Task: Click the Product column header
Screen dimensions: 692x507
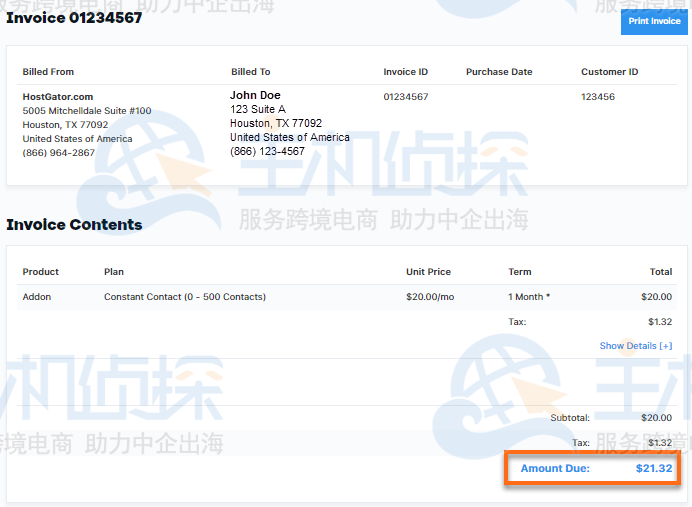Action: click(x=41, y=272)
